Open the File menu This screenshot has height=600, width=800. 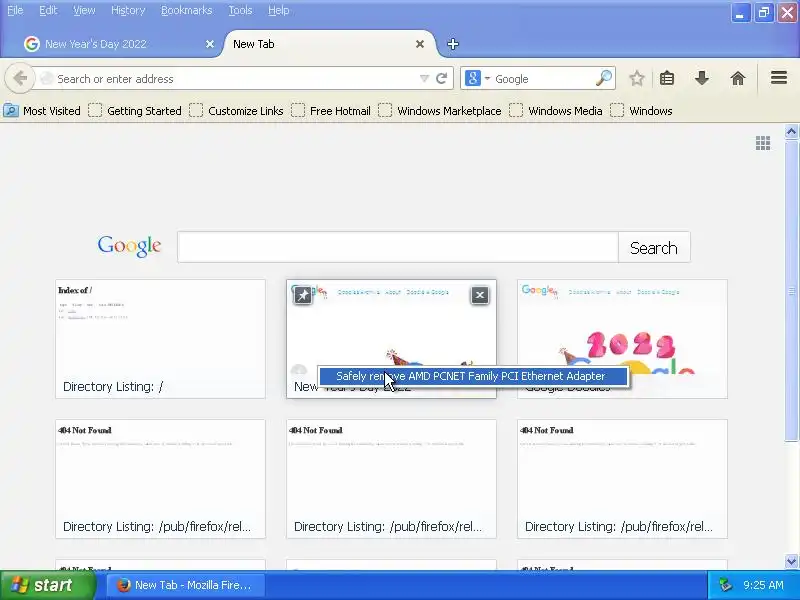[15, 10]
